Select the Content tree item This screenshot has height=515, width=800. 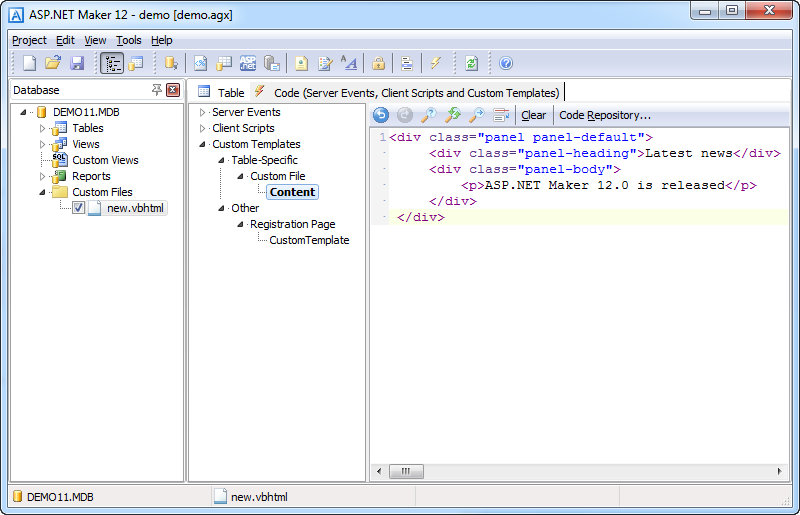coord(292,192)
